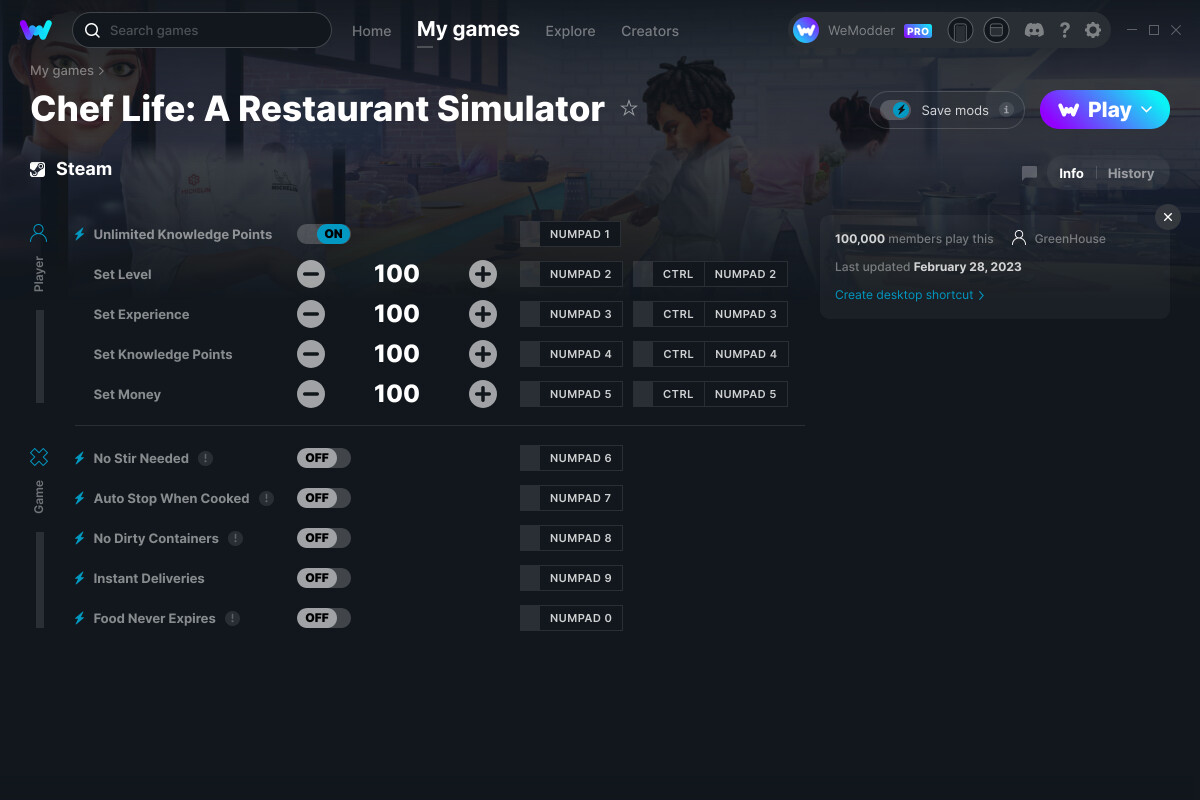Open the Creators tab
The image size is (1200, 800).
650,31
